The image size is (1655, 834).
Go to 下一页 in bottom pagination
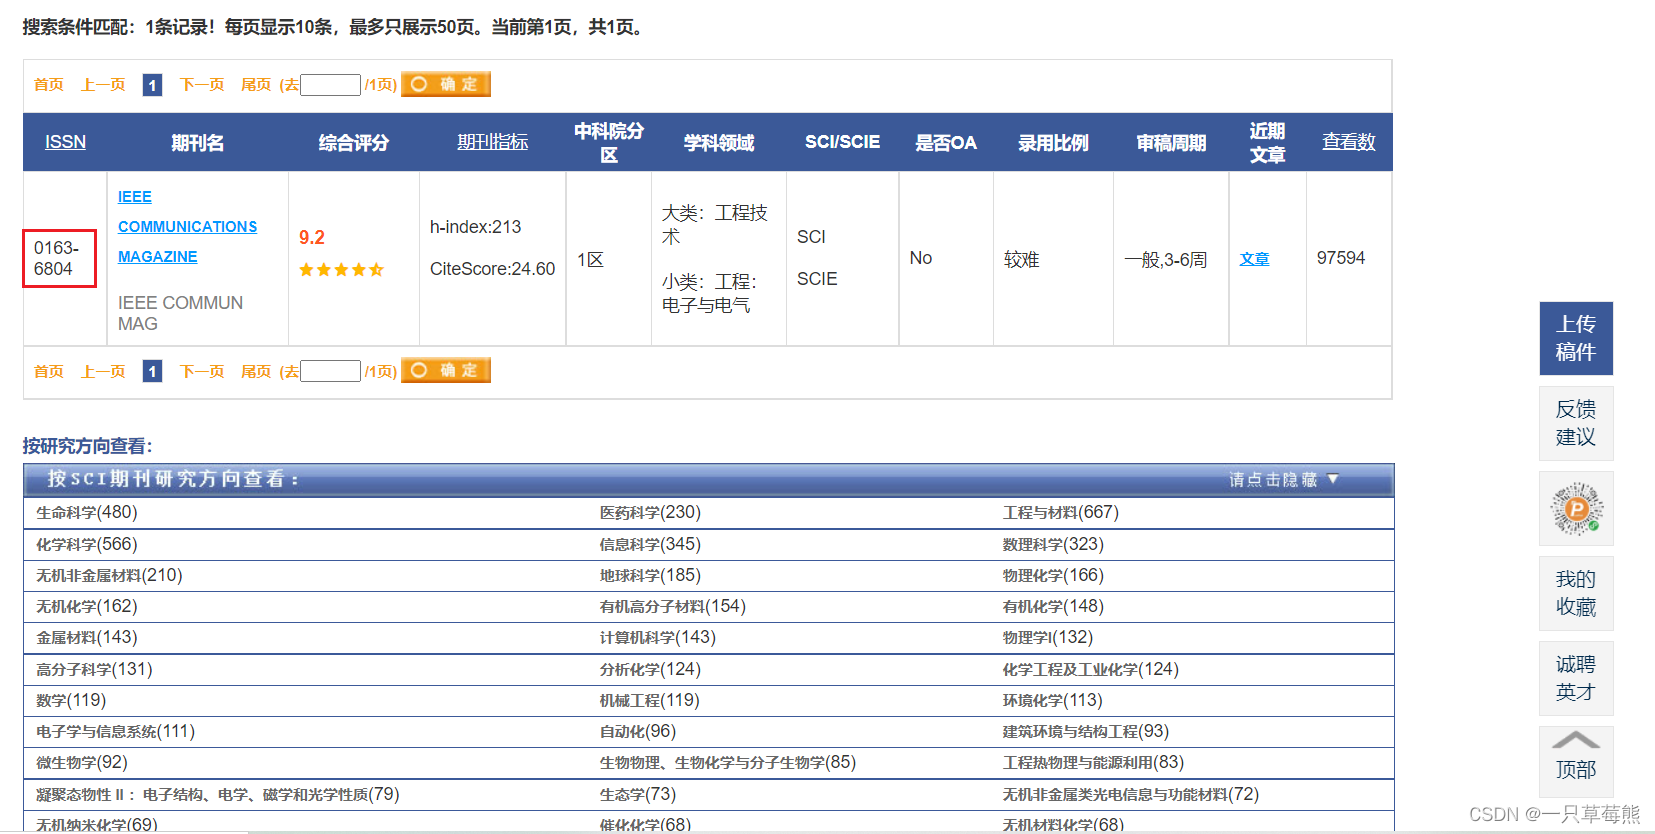pos(202,371)
